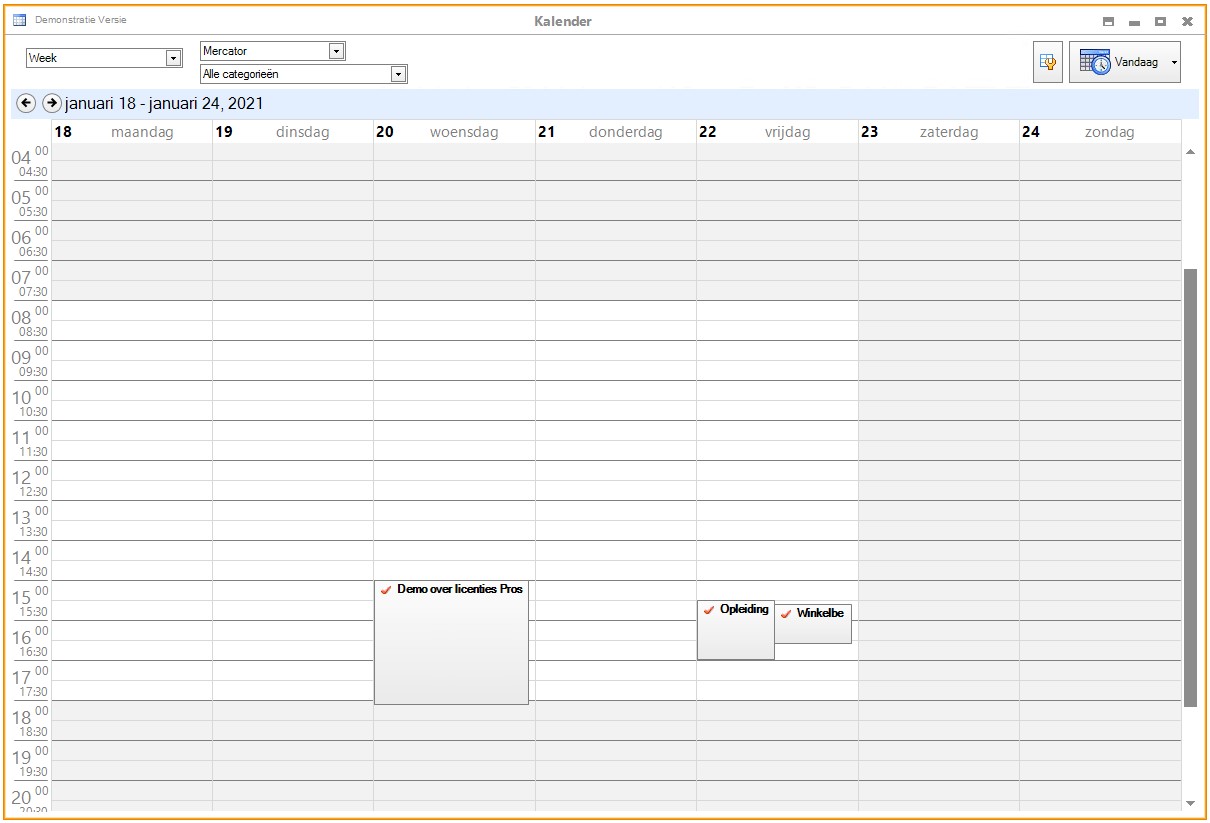Screen dimensions: 1210x823
Task: Click the Kalender app icon in title bar
Action: coord(19,20)
